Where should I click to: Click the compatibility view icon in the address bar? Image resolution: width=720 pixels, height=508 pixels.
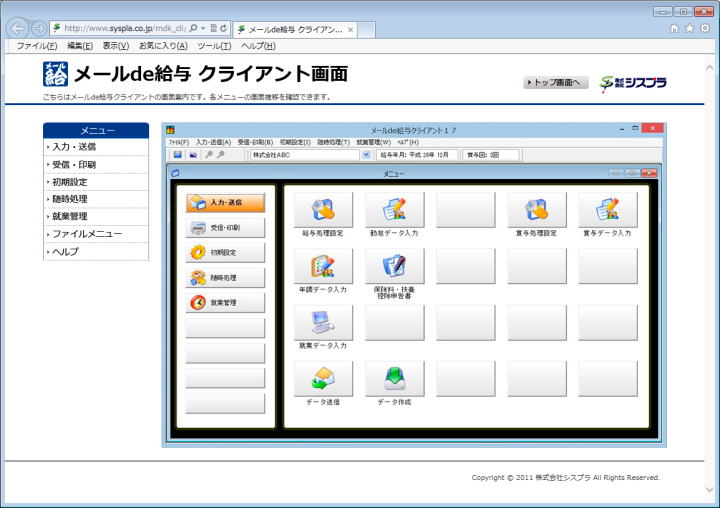pyautogui.click(x=214, y=28)
